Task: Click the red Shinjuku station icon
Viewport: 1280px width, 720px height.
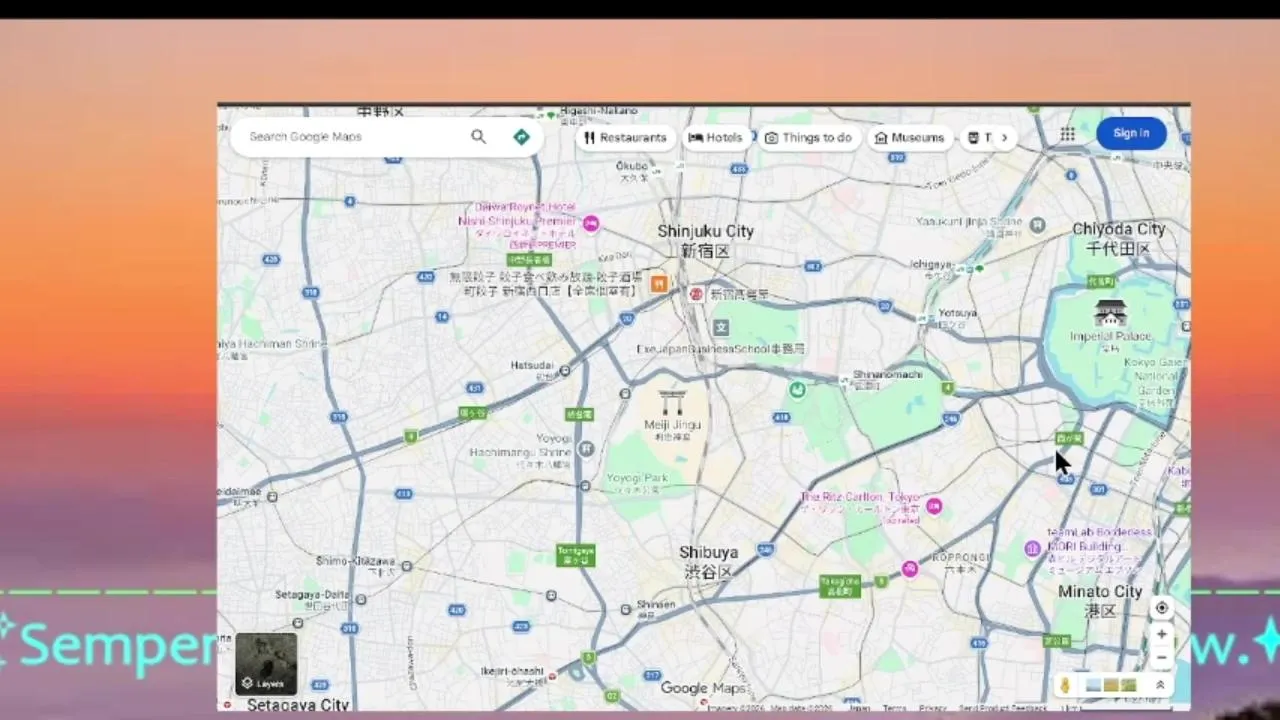Action: (x=696, y=294)
